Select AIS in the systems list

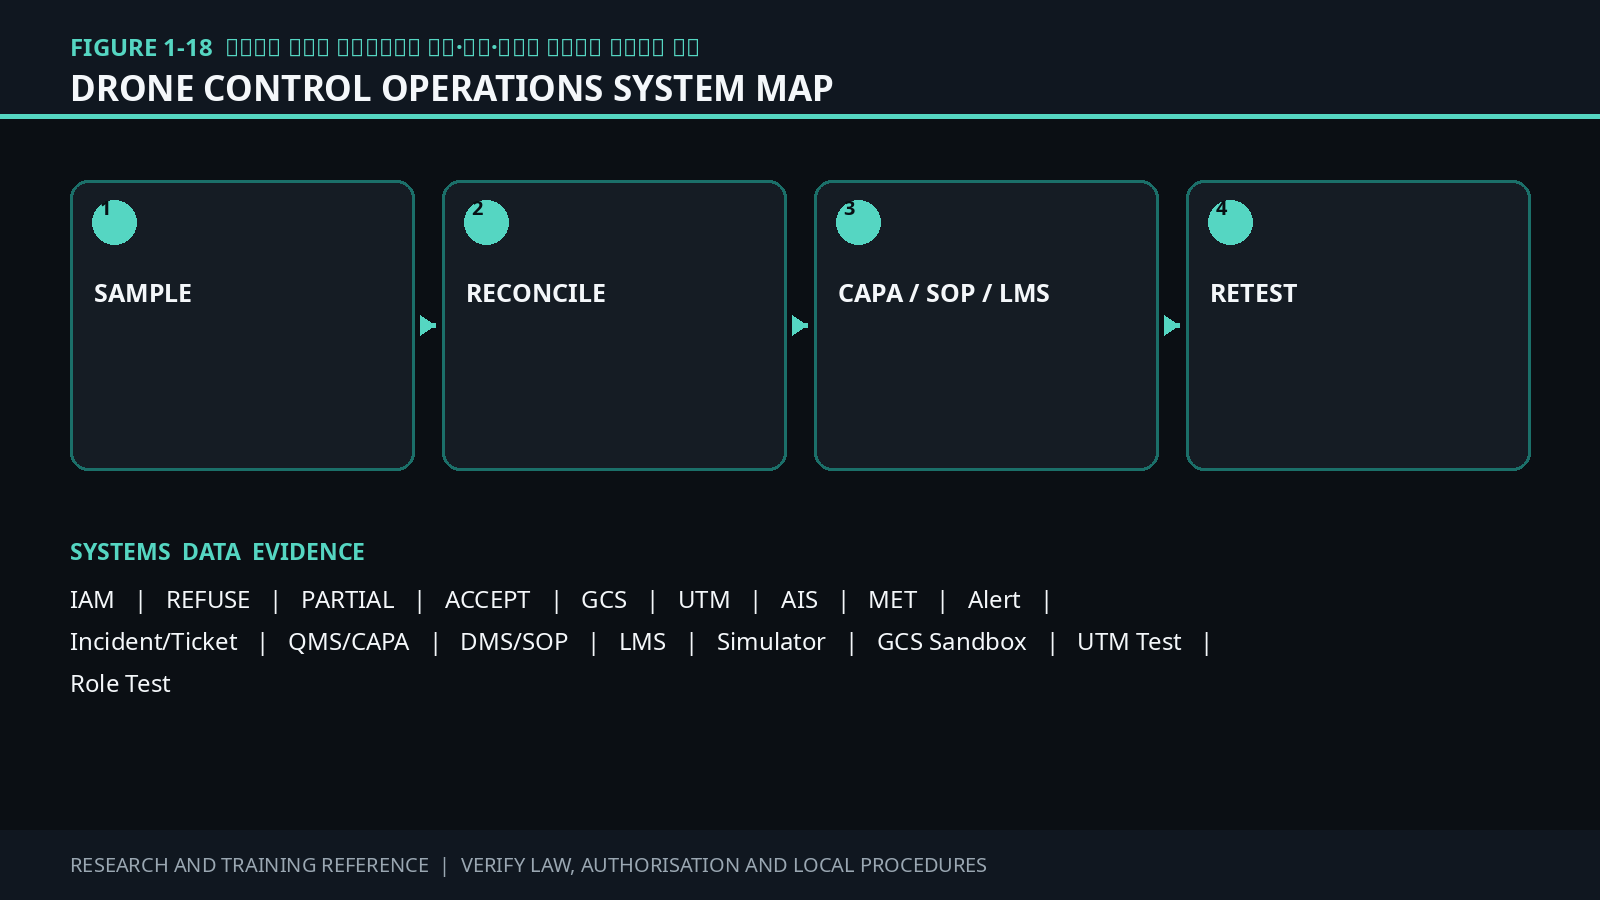pos(799,600)
